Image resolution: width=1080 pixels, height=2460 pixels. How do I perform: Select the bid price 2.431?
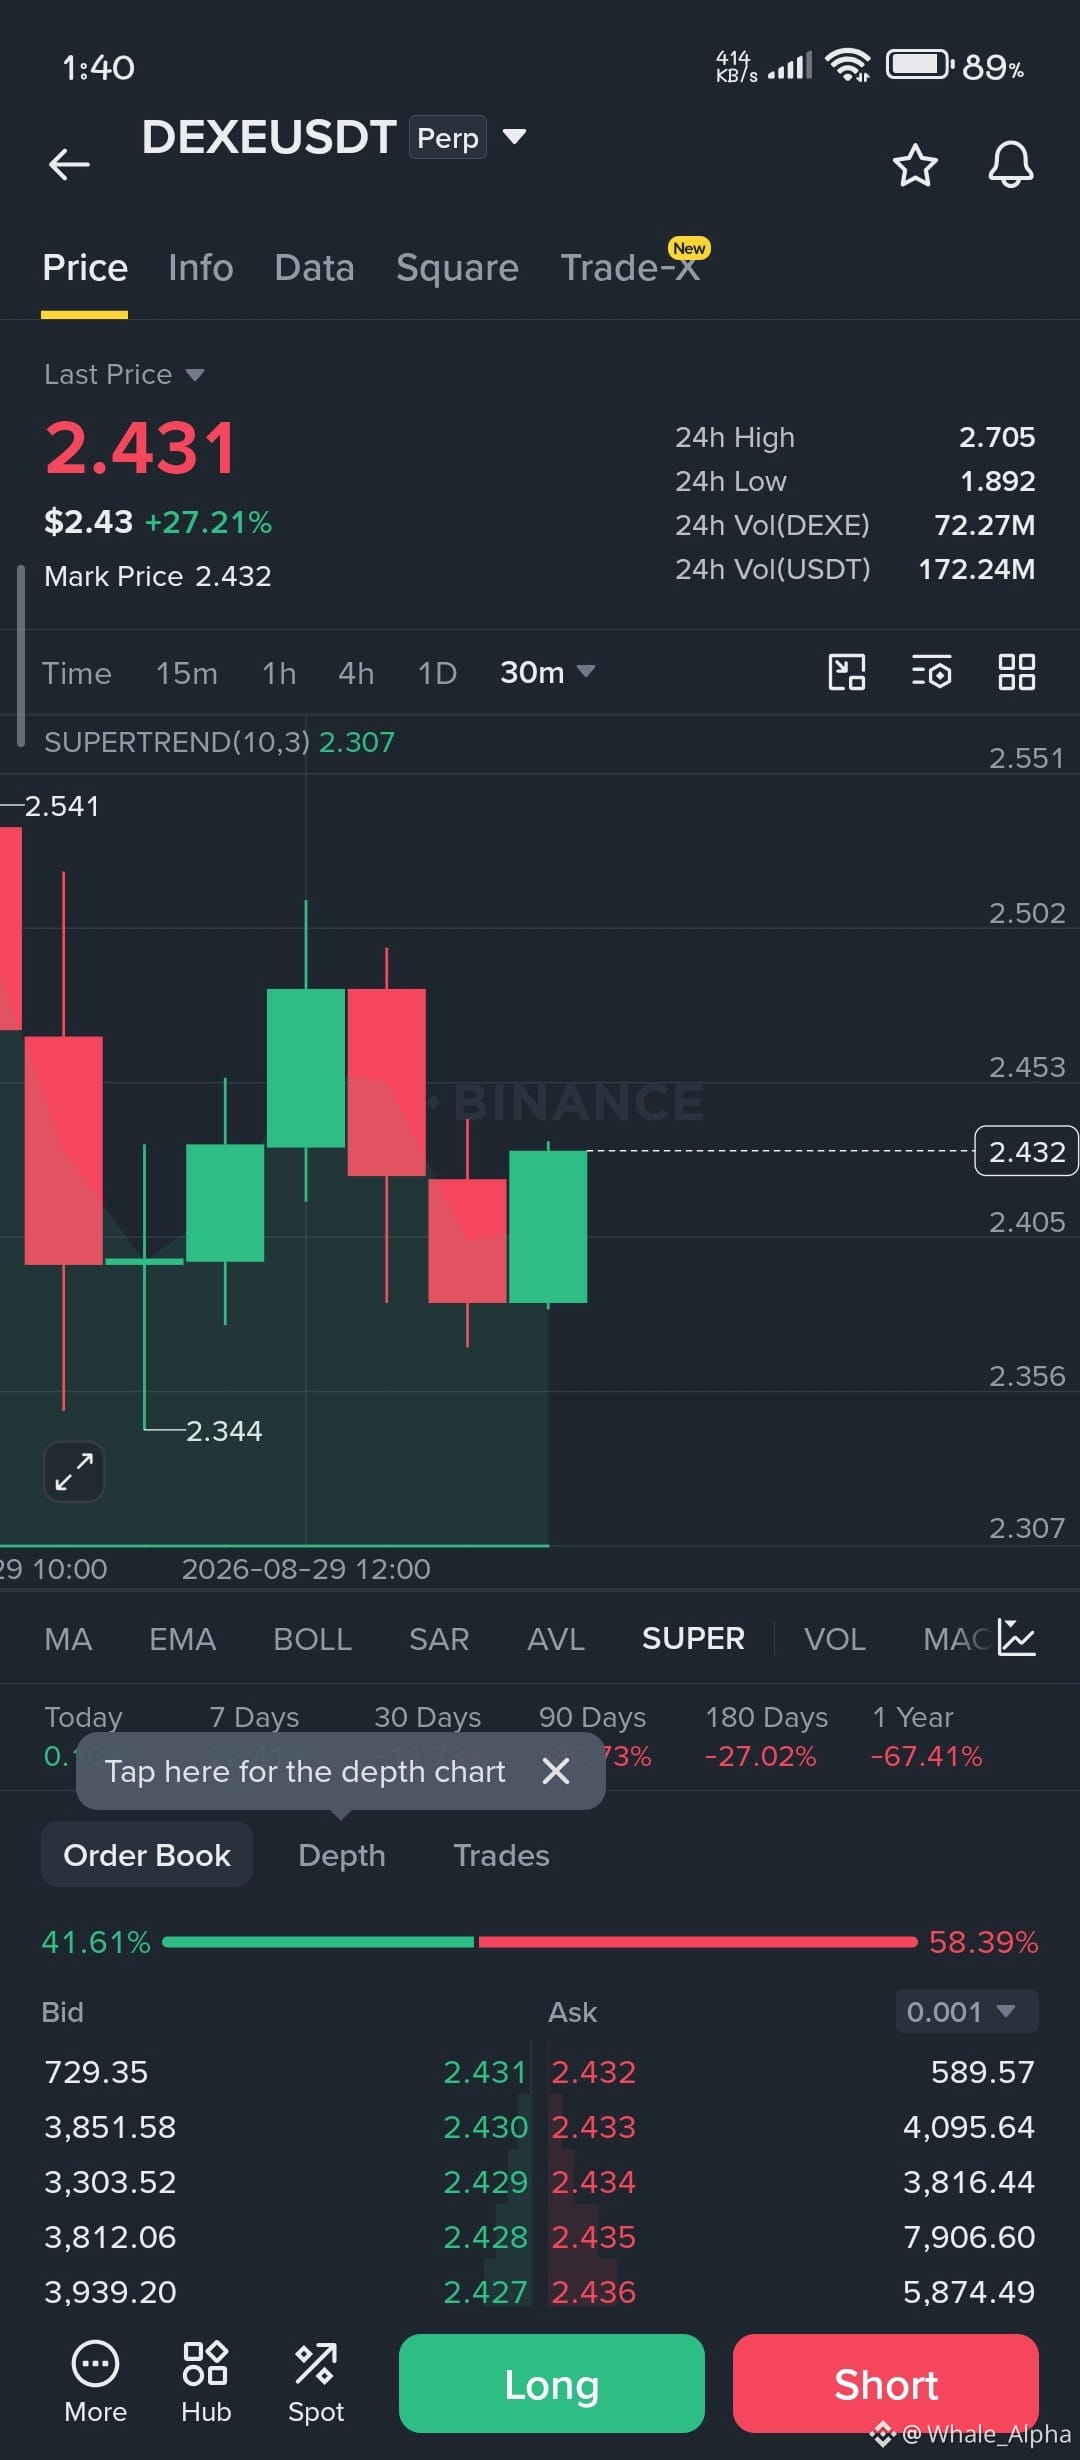coord(485,2072)
